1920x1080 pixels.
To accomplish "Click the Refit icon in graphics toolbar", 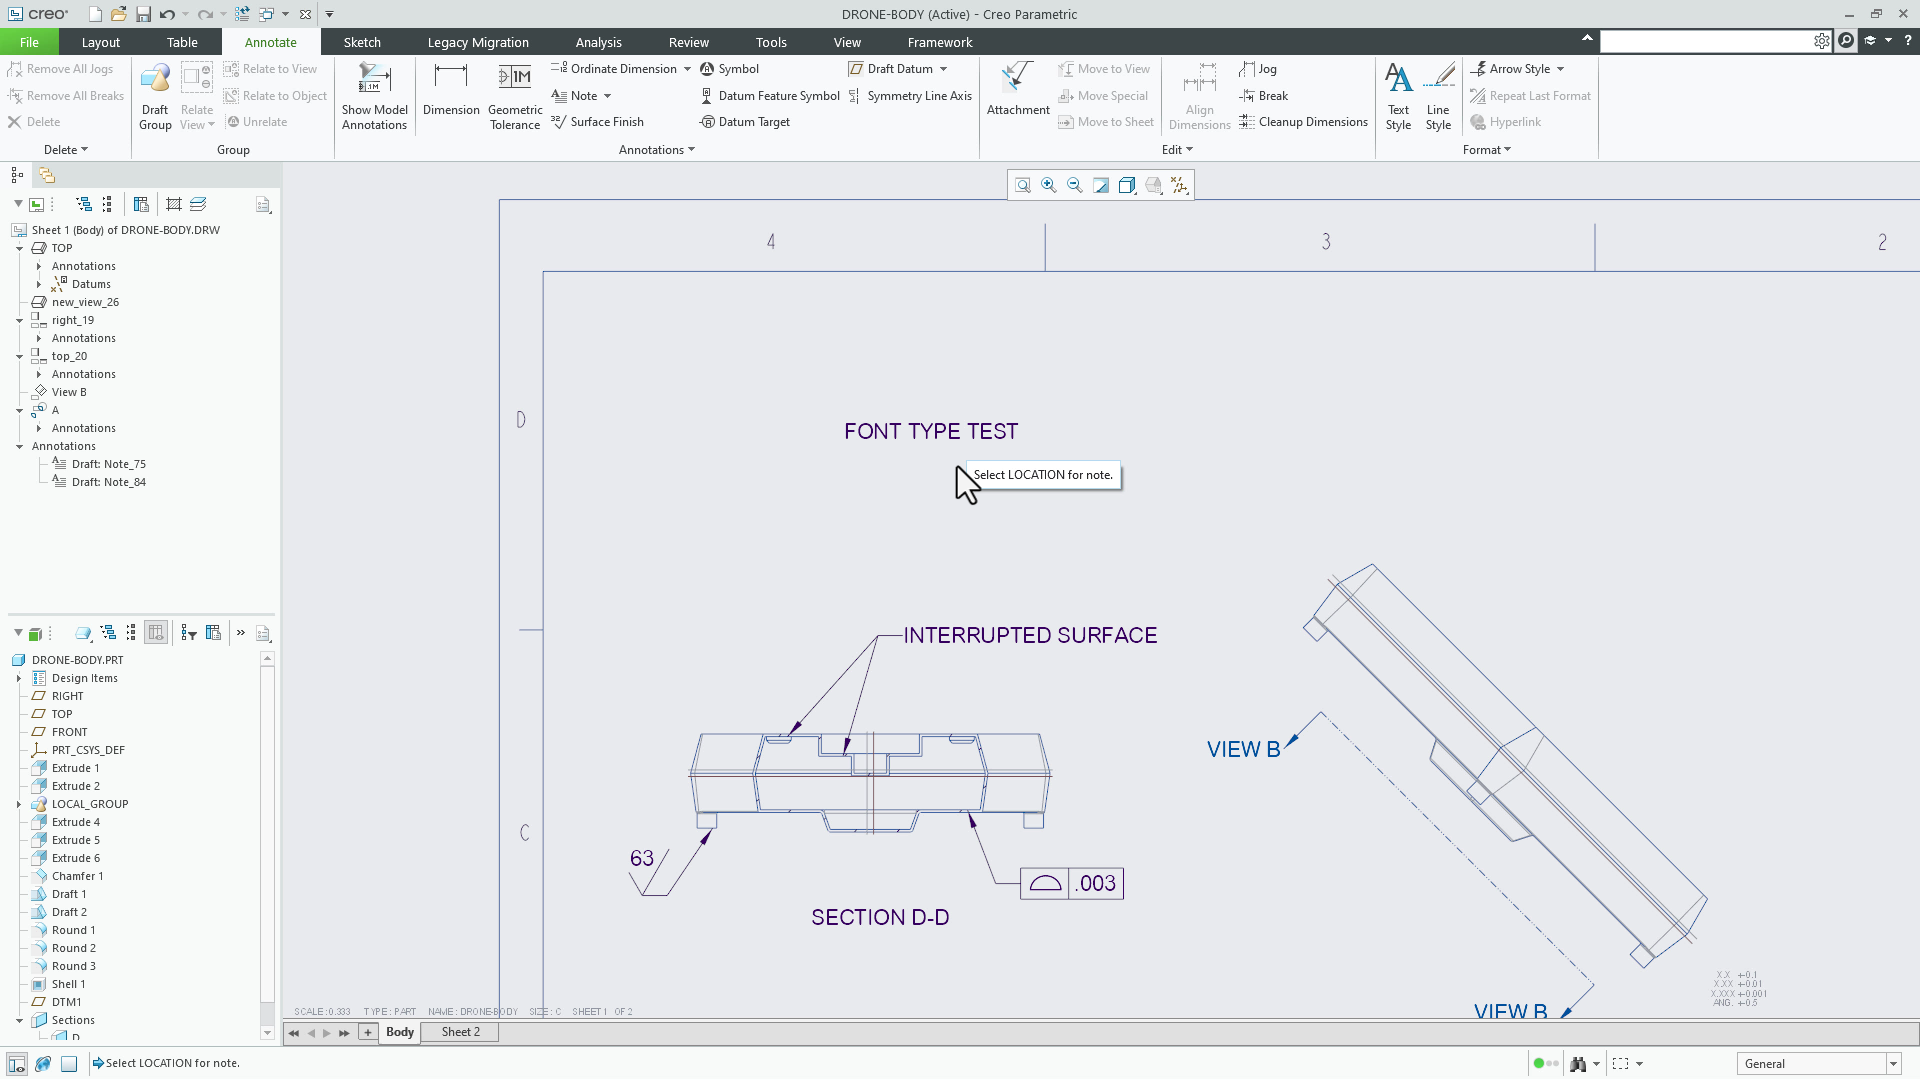I will 1023,185.
